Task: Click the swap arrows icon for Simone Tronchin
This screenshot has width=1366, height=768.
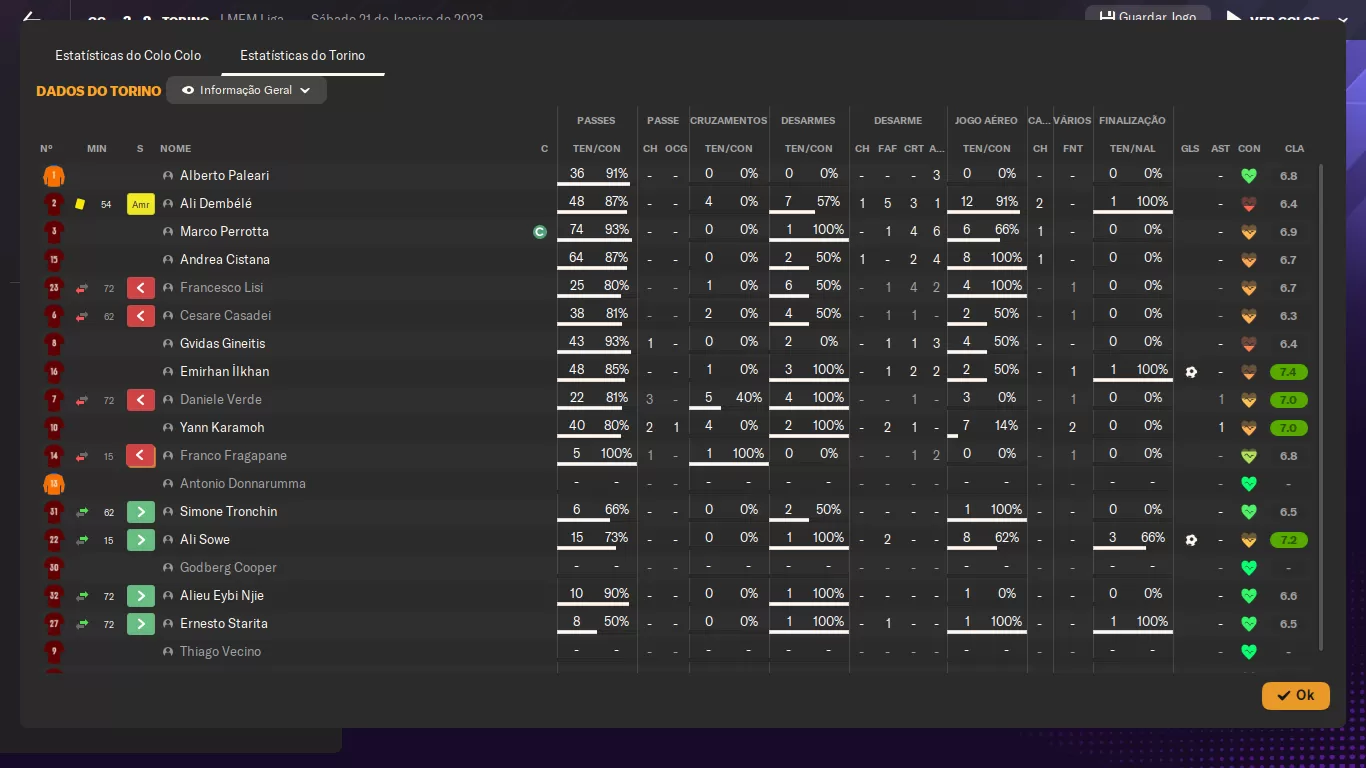Action: tap(82, 512)
